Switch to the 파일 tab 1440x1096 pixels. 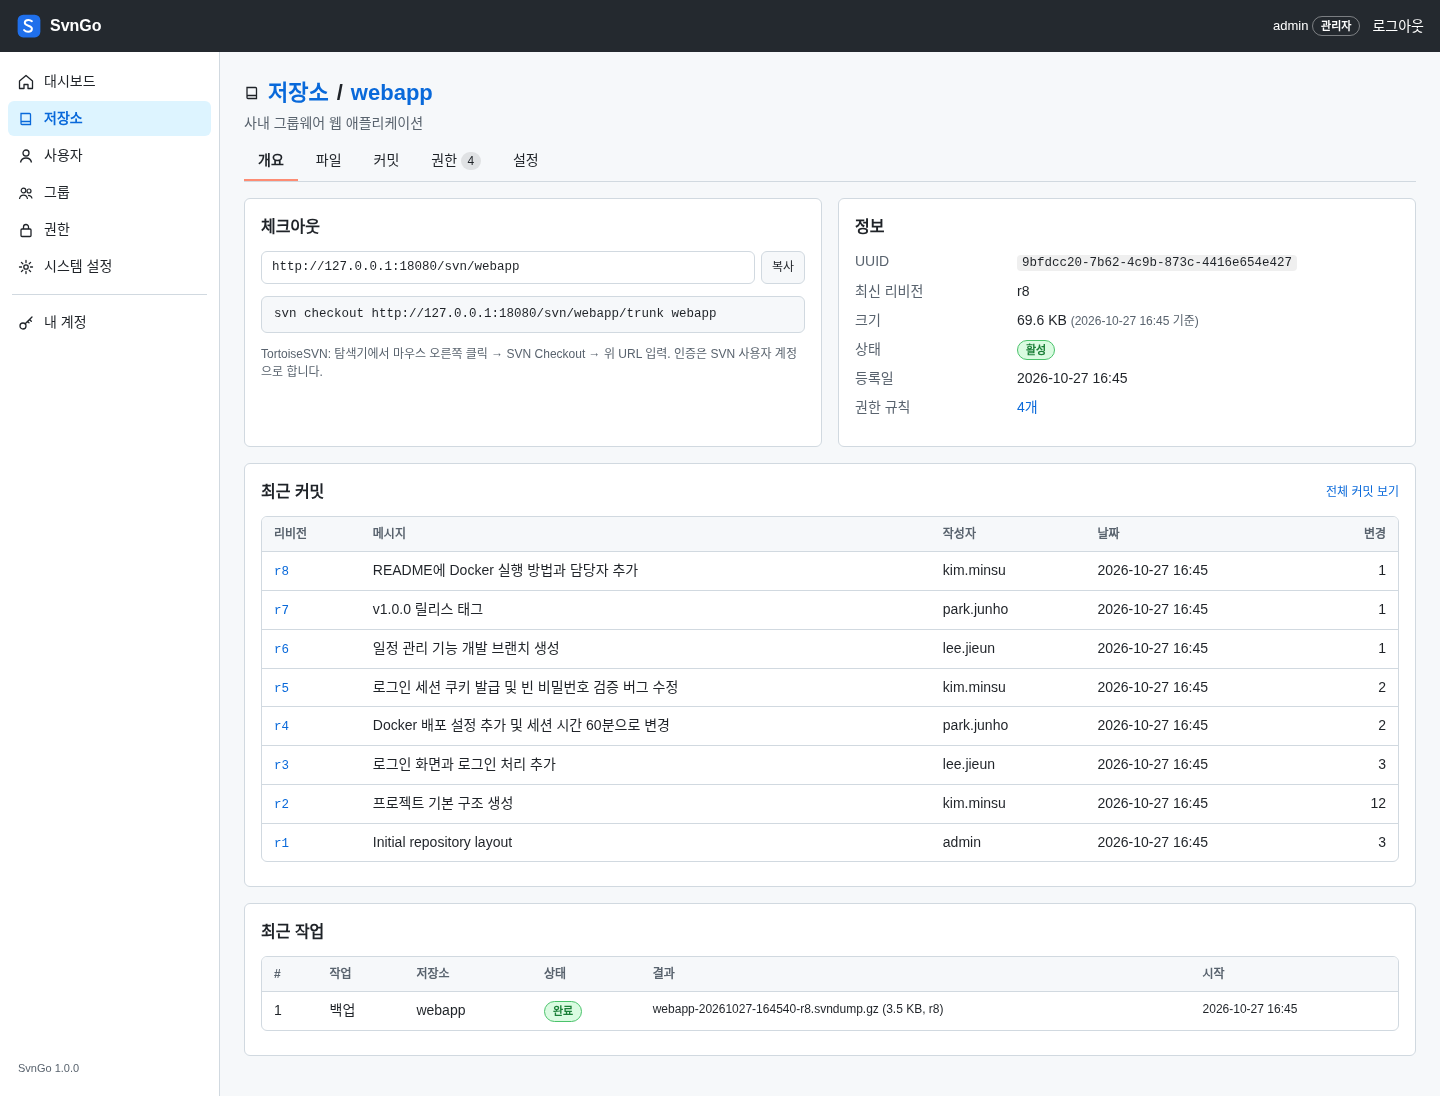click(x=328, y=160)
